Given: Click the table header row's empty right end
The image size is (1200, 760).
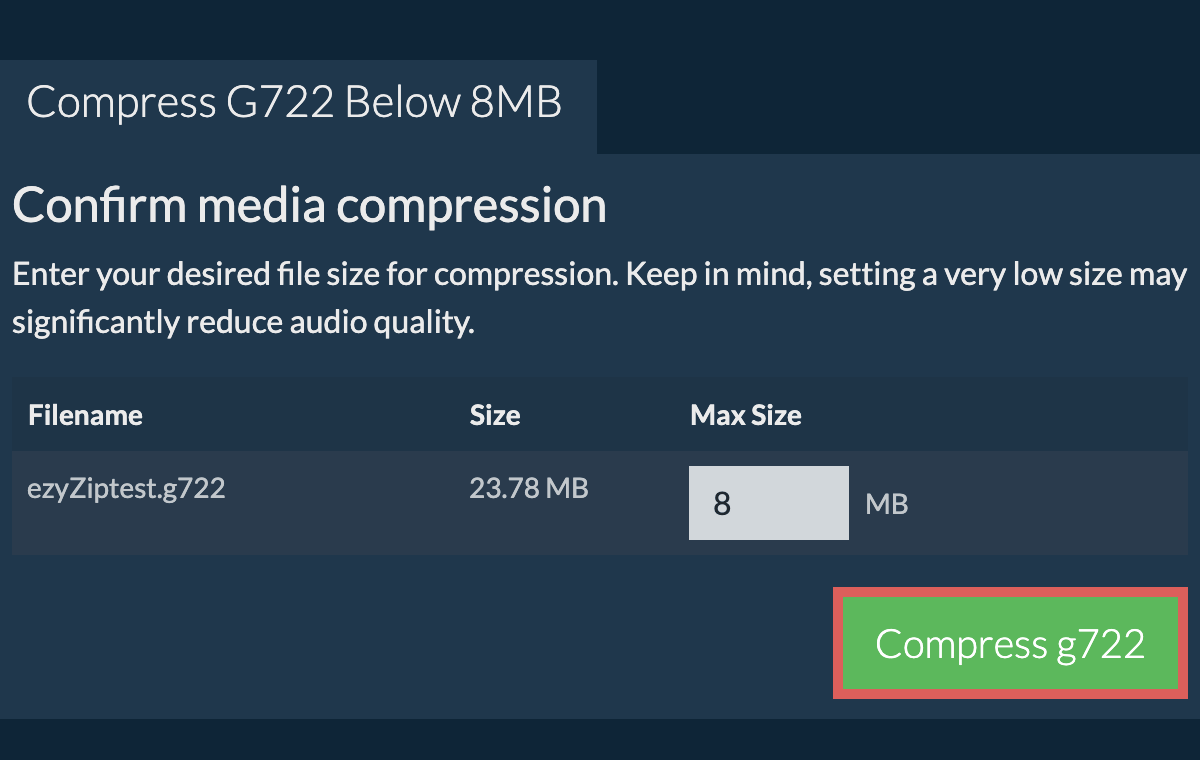Looking at the screenshot, I should tap(1050, 415).
